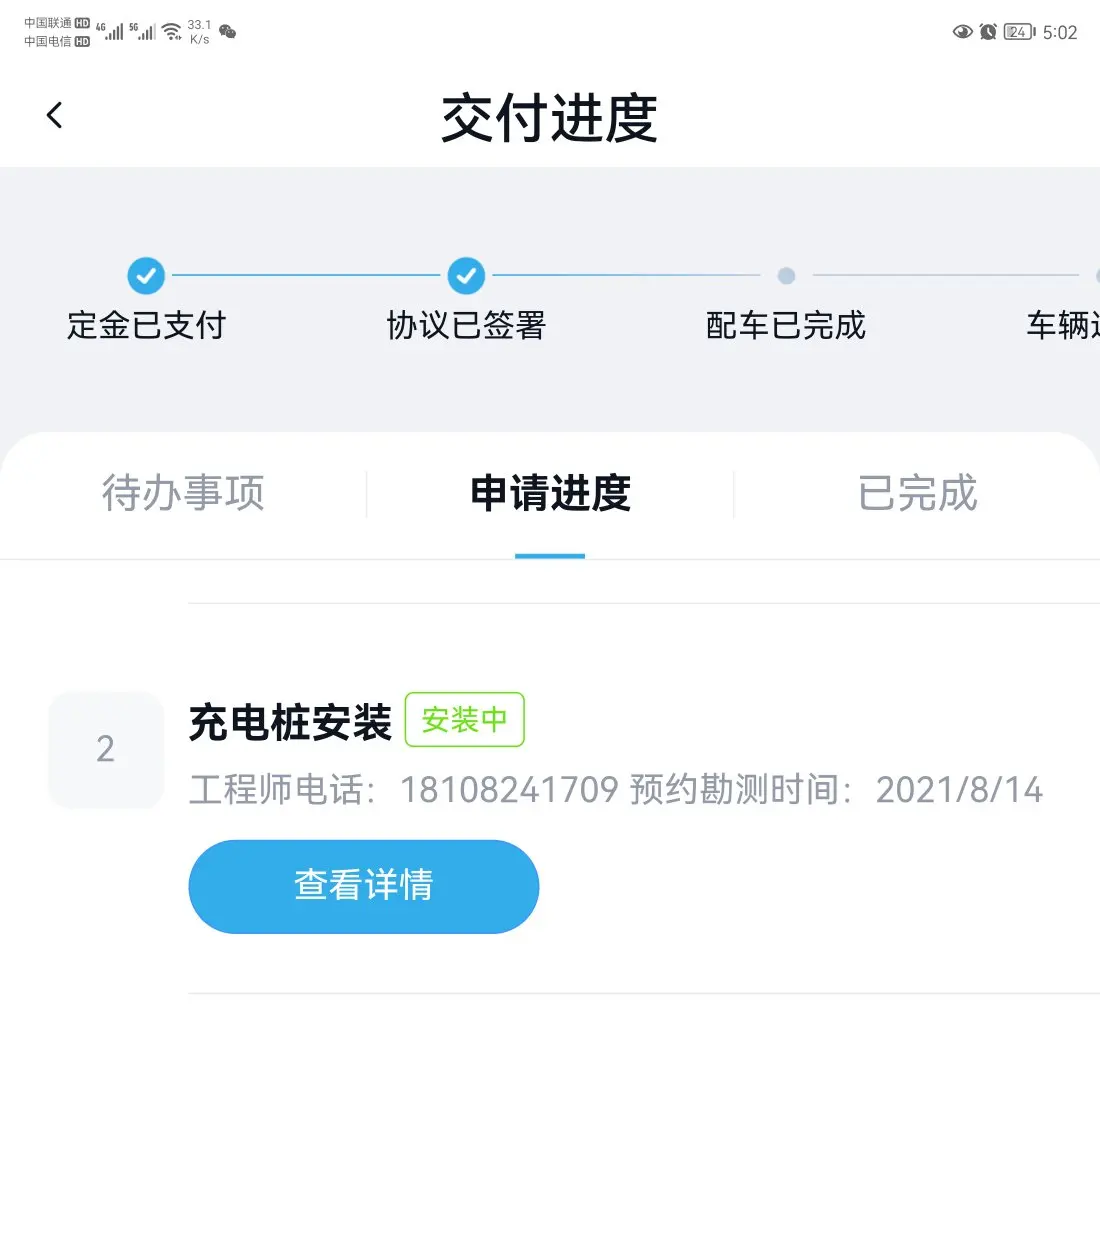Tap the 协议已签署 checkmark icon

(466, 275)
